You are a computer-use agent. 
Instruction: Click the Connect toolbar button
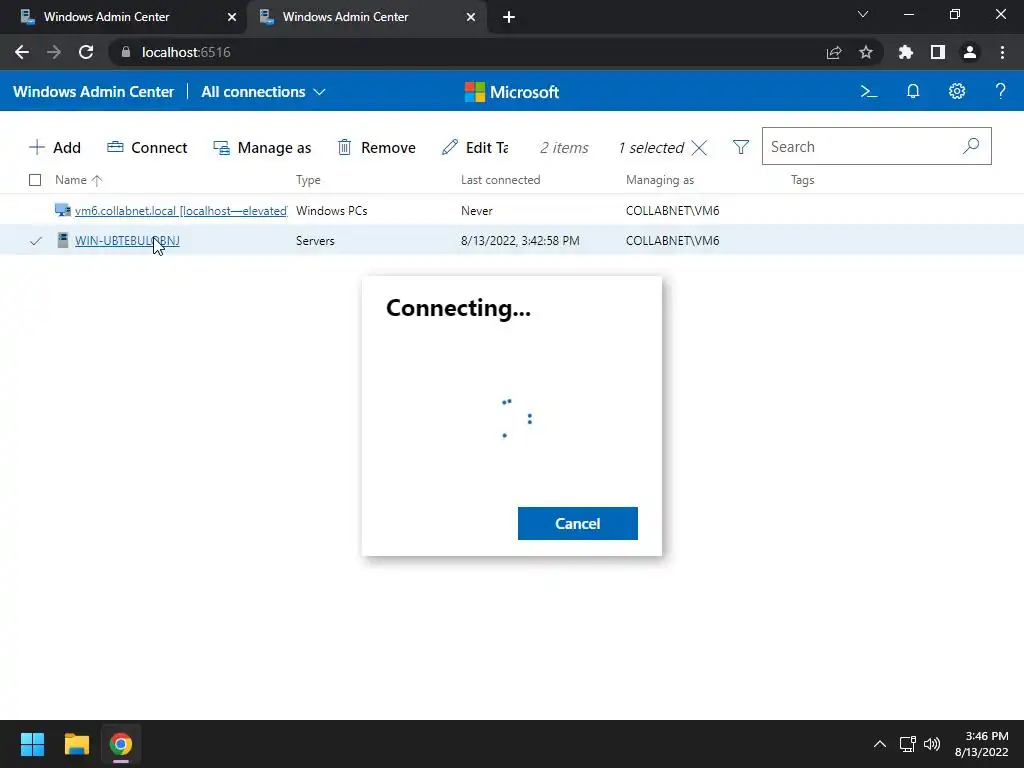pyautogui.click(x=147, y=148)
